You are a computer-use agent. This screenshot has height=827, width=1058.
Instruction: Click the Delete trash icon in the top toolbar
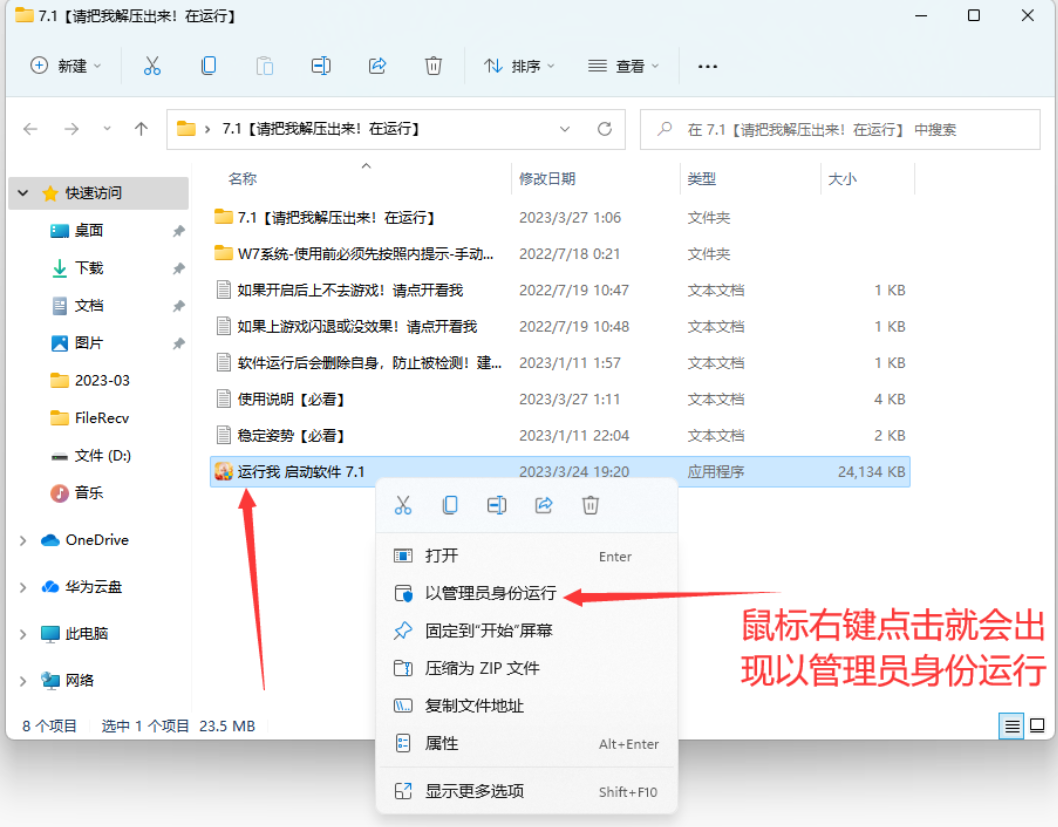click(x=433, y=66)
